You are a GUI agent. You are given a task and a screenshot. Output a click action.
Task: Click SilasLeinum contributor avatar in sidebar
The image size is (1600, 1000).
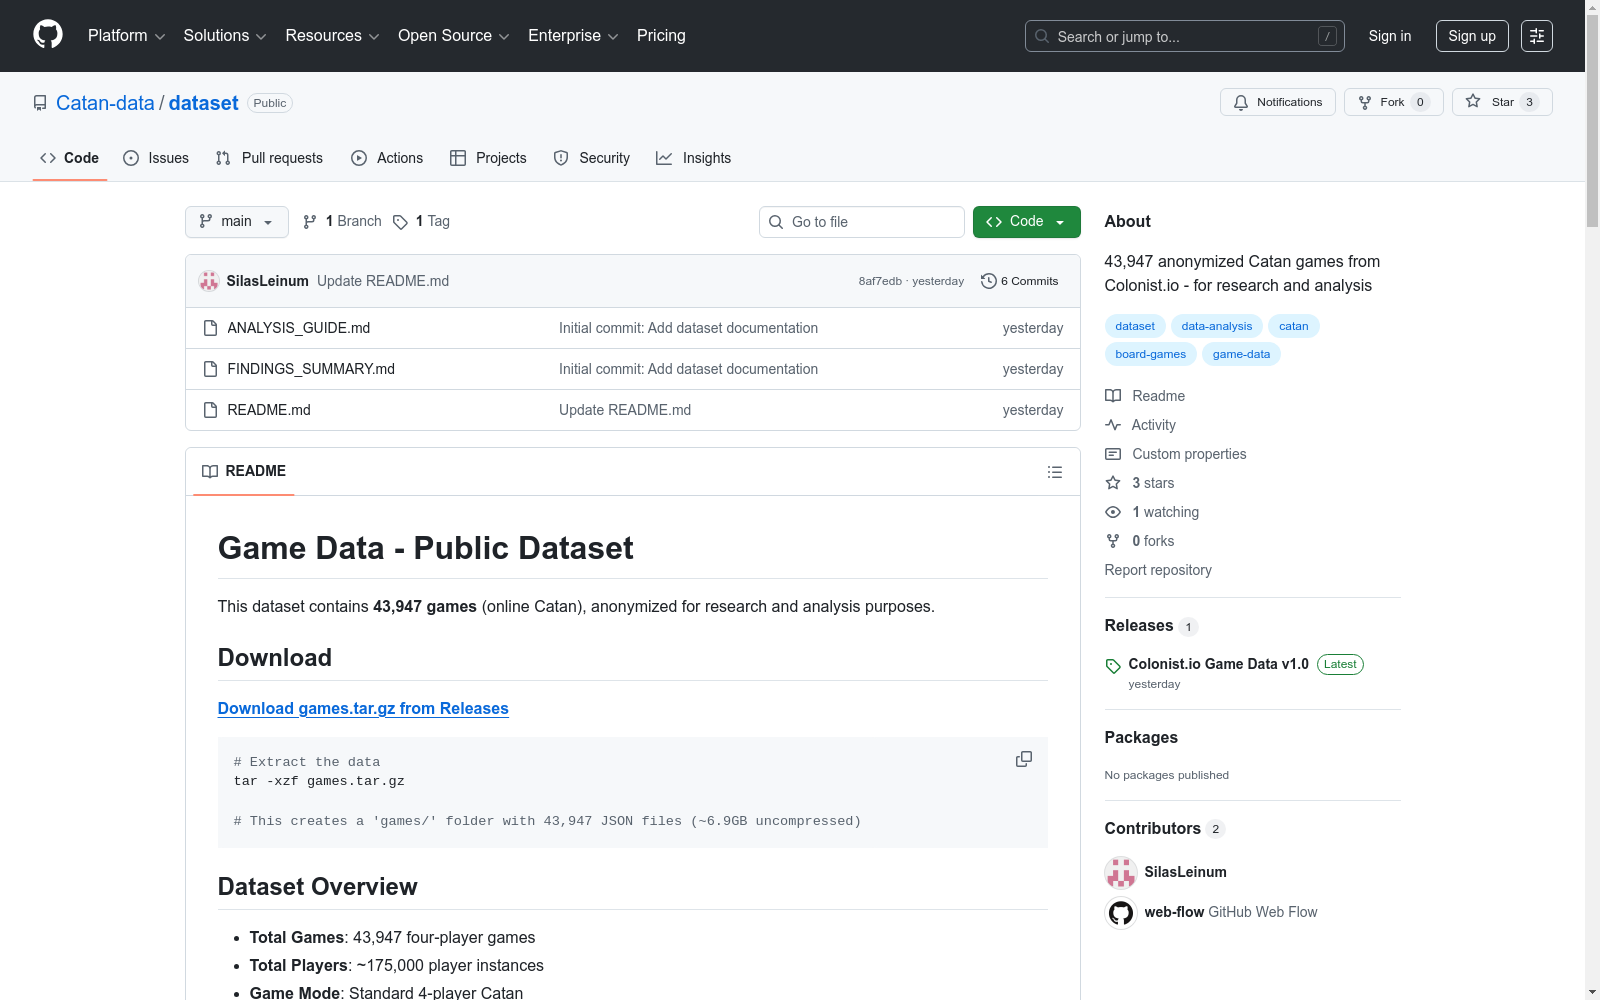coord(1121,872)
